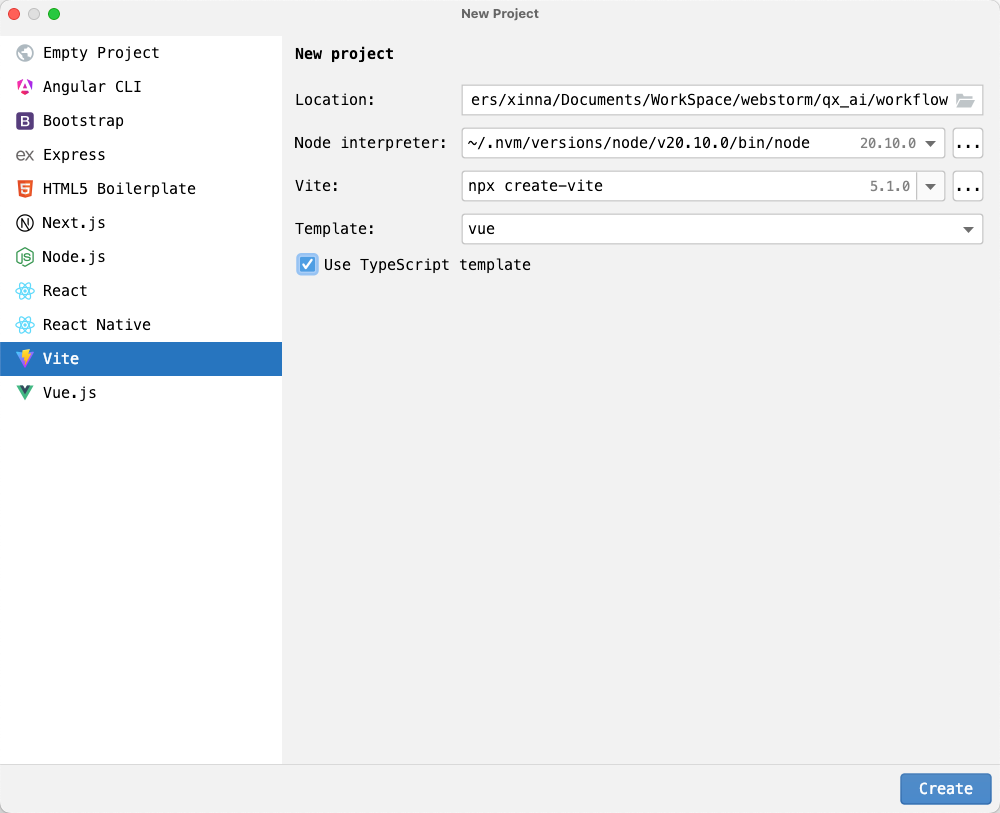Click the Create button
The image size is (1000, 813).
(x=946, y=789)
